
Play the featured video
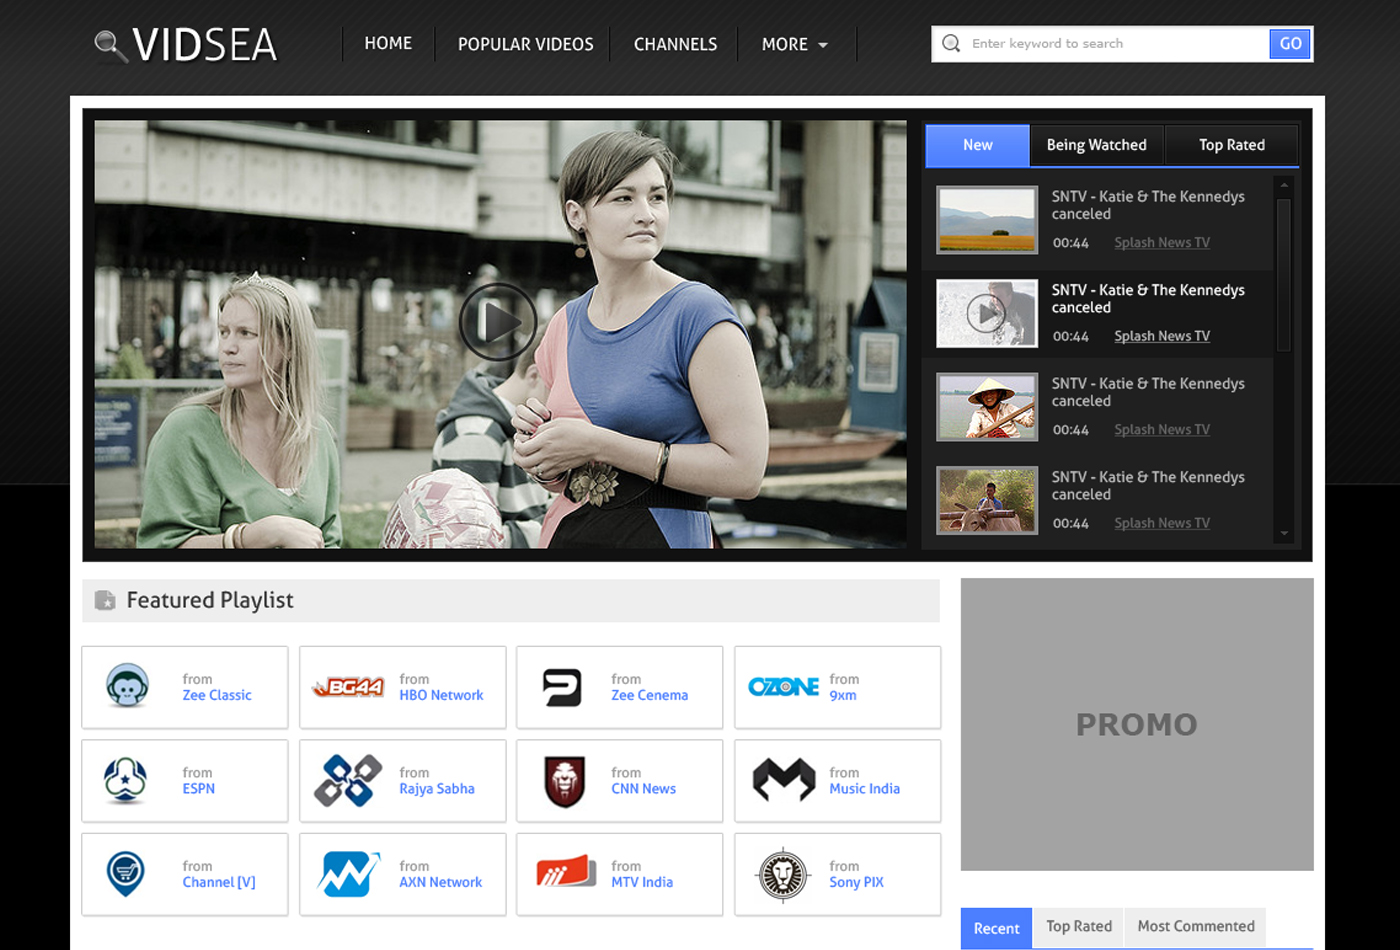[498, 322]
